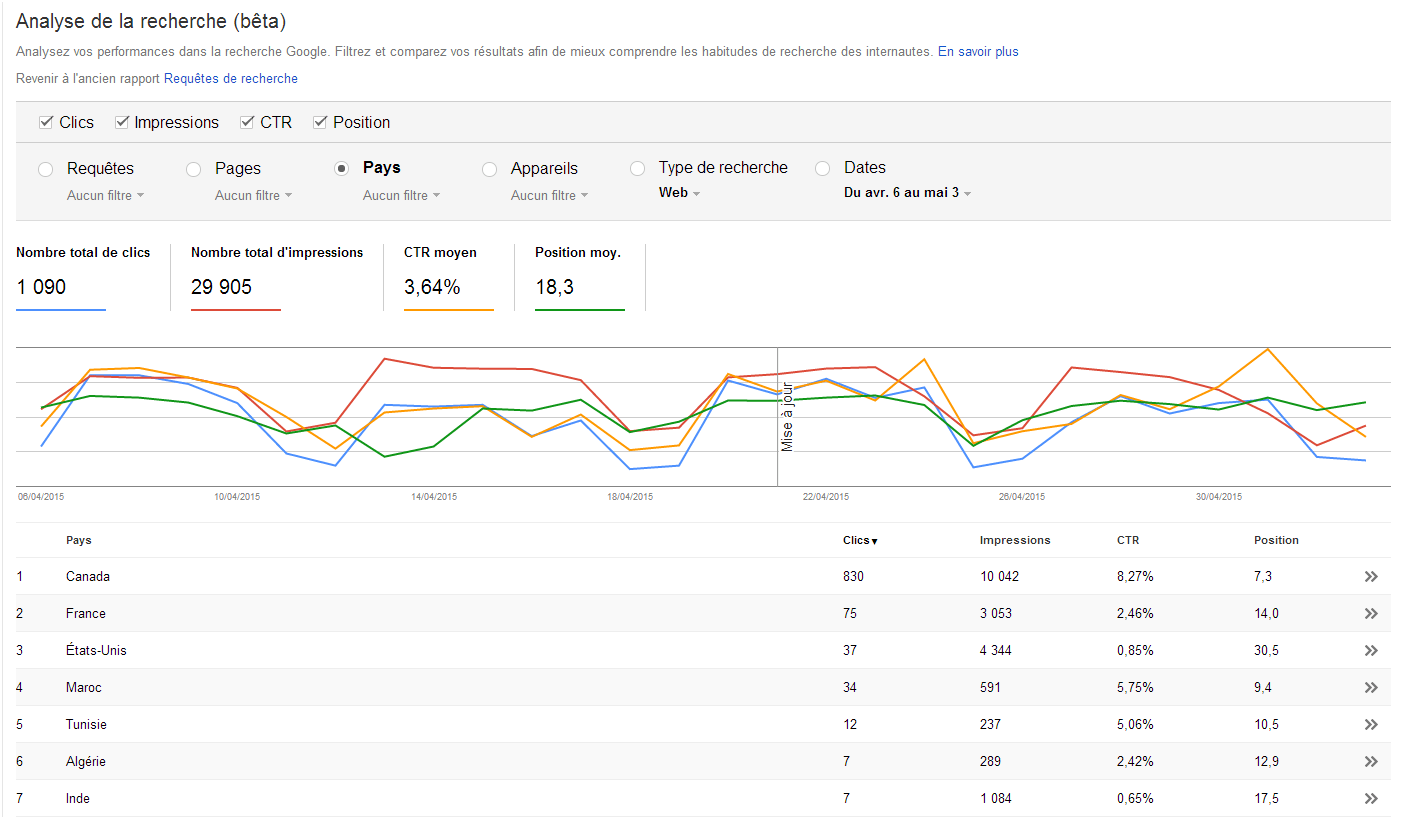Expand the Aucun filtre dropdown under Pages
Image resolution: width=1411 pixels, height=819 pixels.
click(x=253, y=196)
